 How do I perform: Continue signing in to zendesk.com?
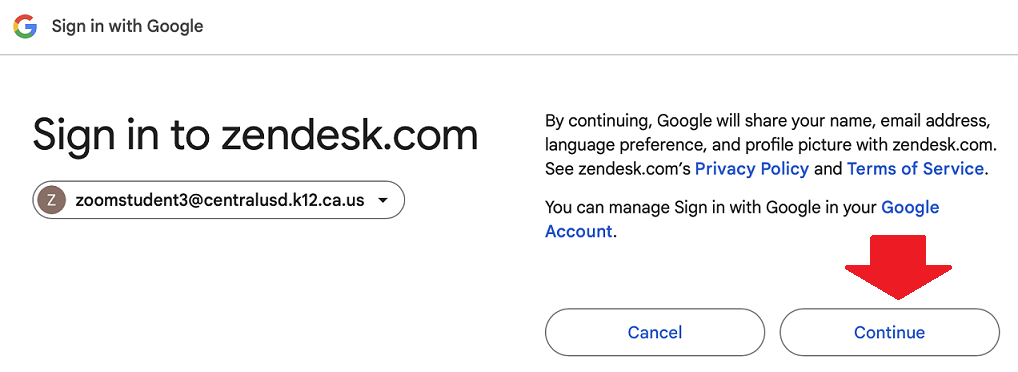[889, 332]
